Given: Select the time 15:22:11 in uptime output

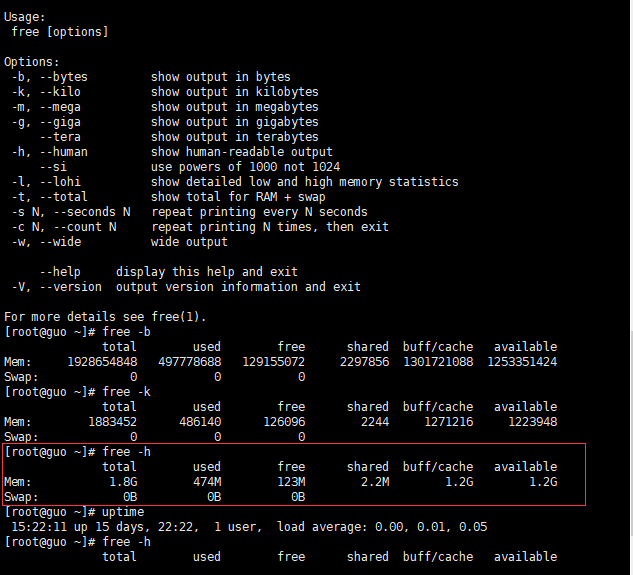Looking at the screenshot, I should point(39,527).
